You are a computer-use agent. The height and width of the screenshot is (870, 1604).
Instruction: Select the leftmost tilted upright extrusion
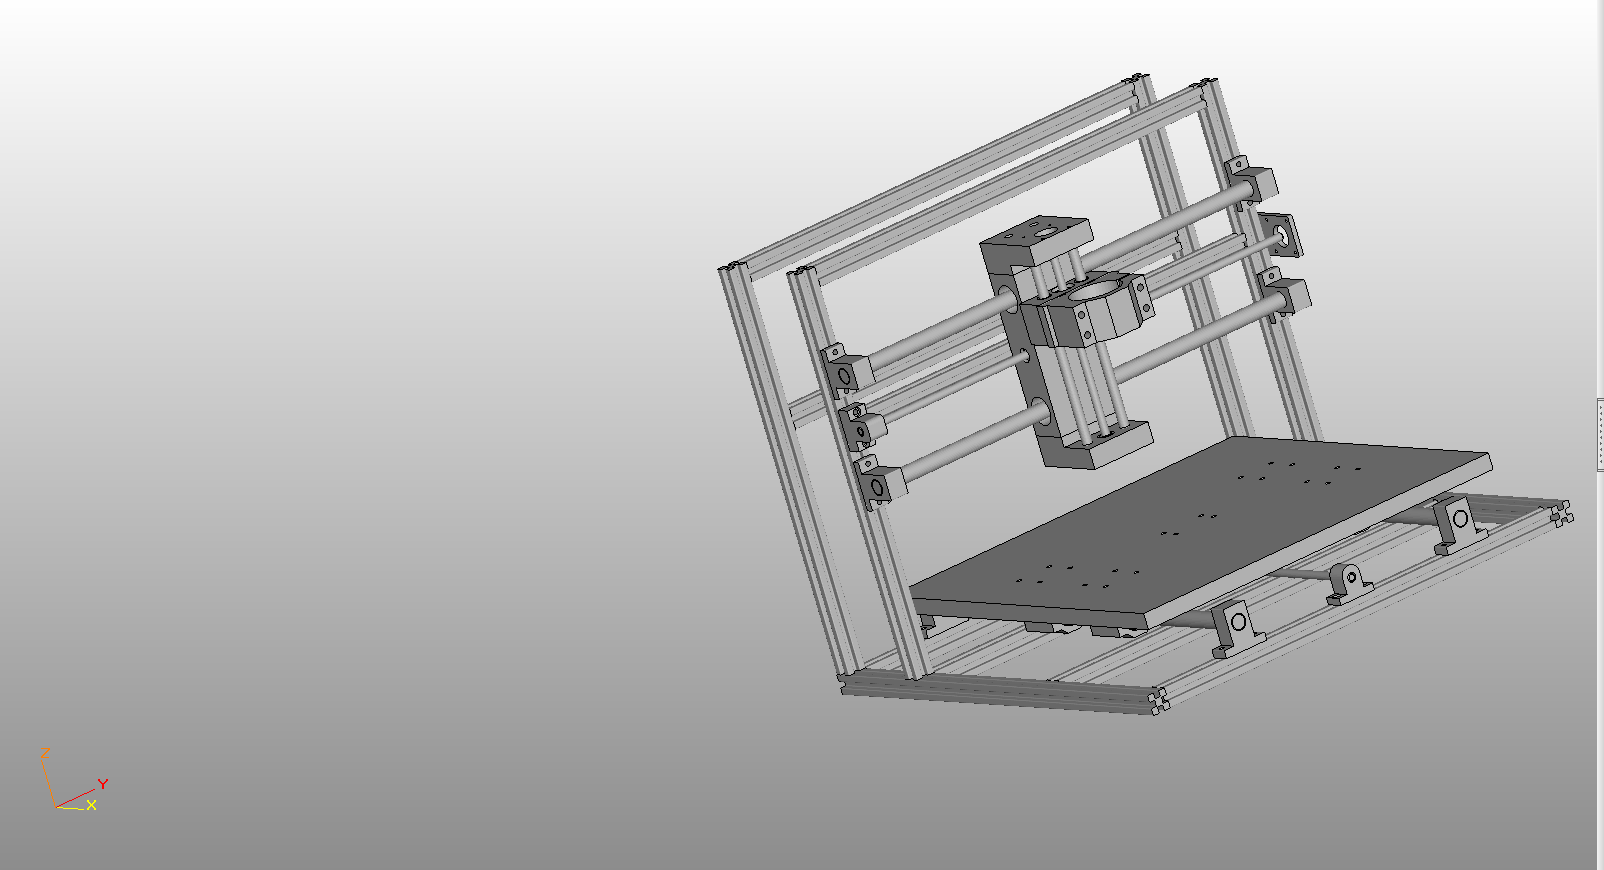(x=788, y=470)
